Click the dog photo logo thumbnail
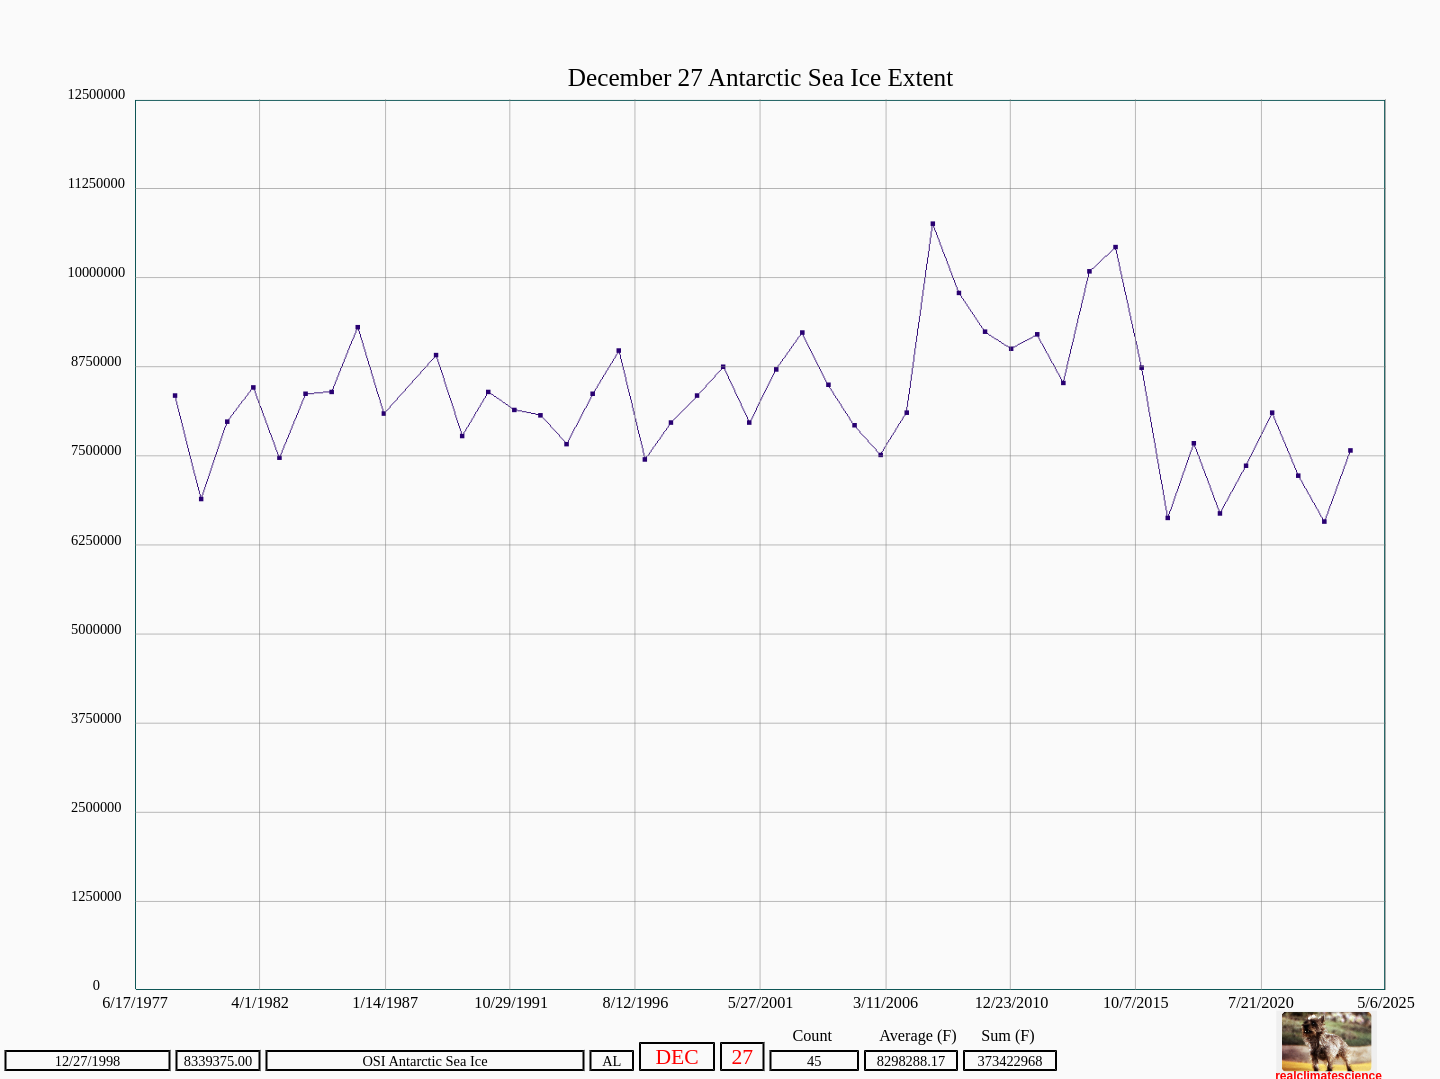The height and width of the screenshot is (1079, 1440). click(x=1326, y=1041)
